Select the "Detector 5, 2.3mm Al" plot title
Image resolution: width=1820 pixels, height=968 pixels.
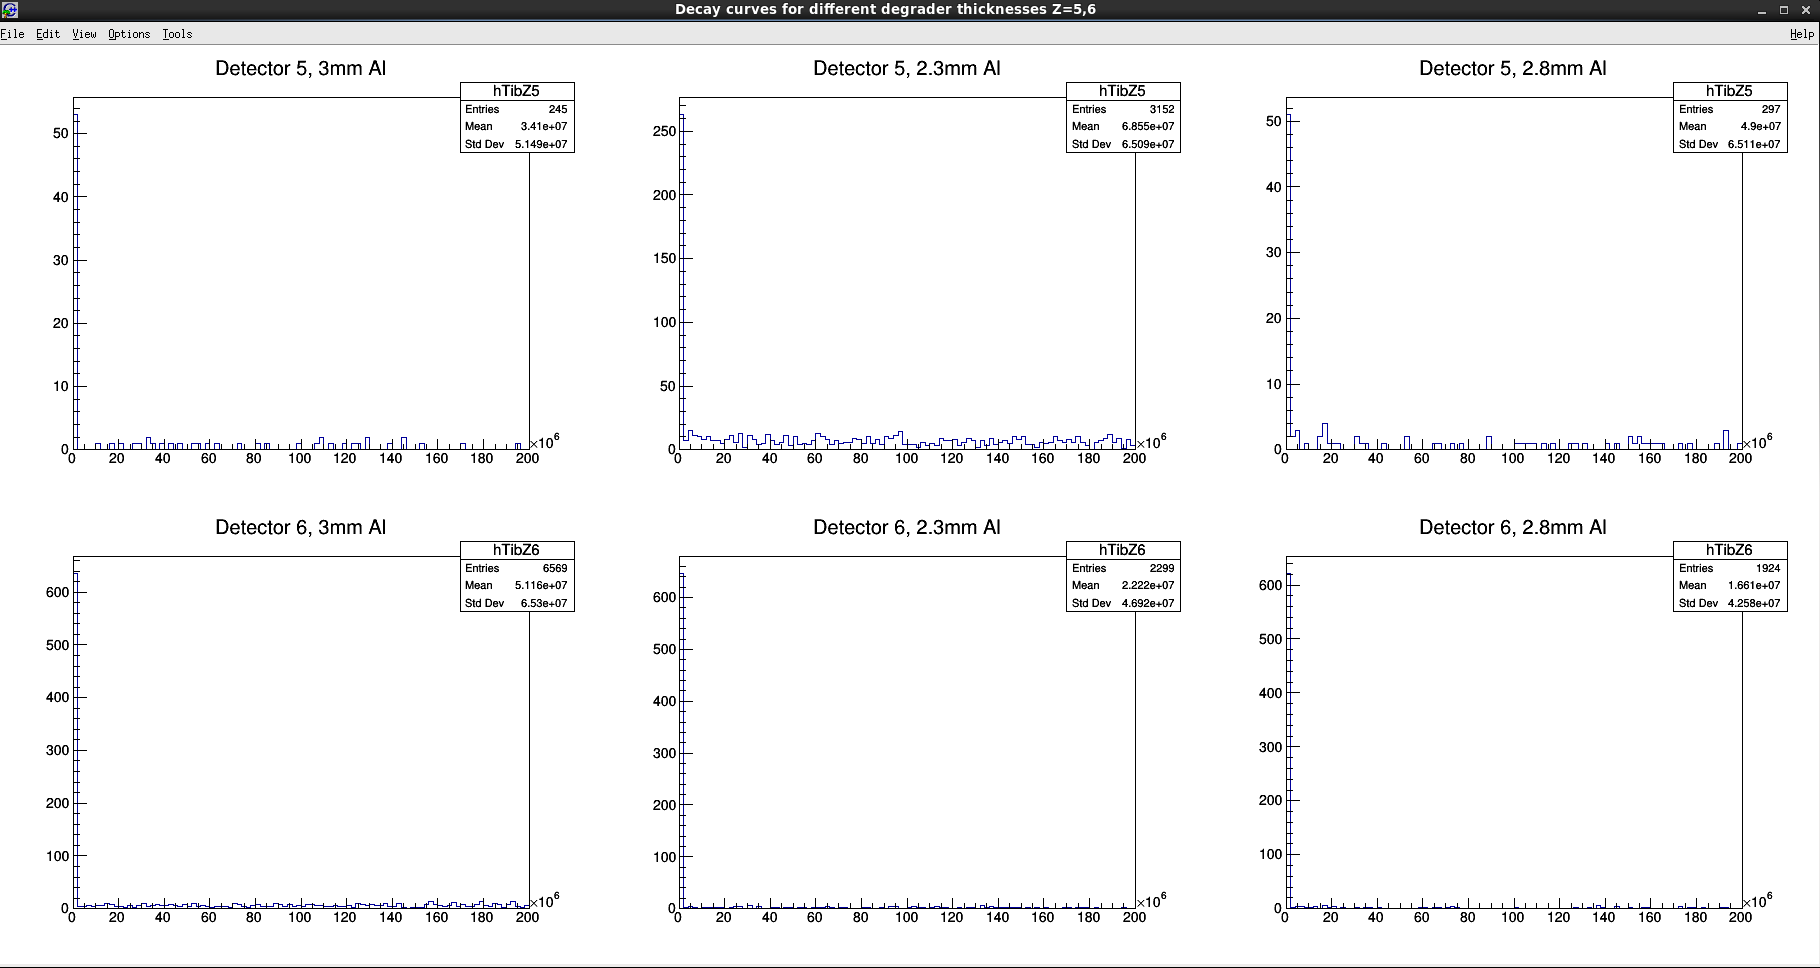[x=907, y=68]
